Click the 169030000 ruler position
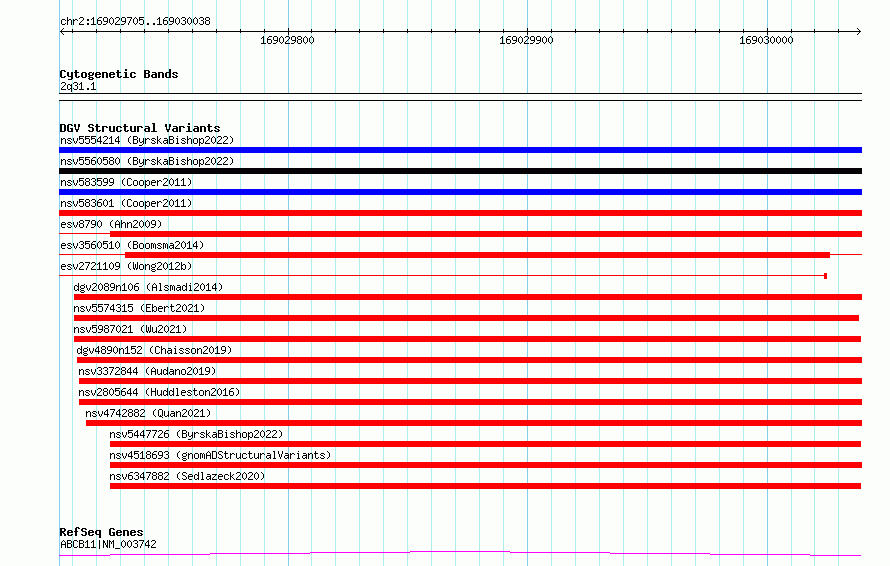The height and width of the screenshot is (566, 890). (766, 40)
